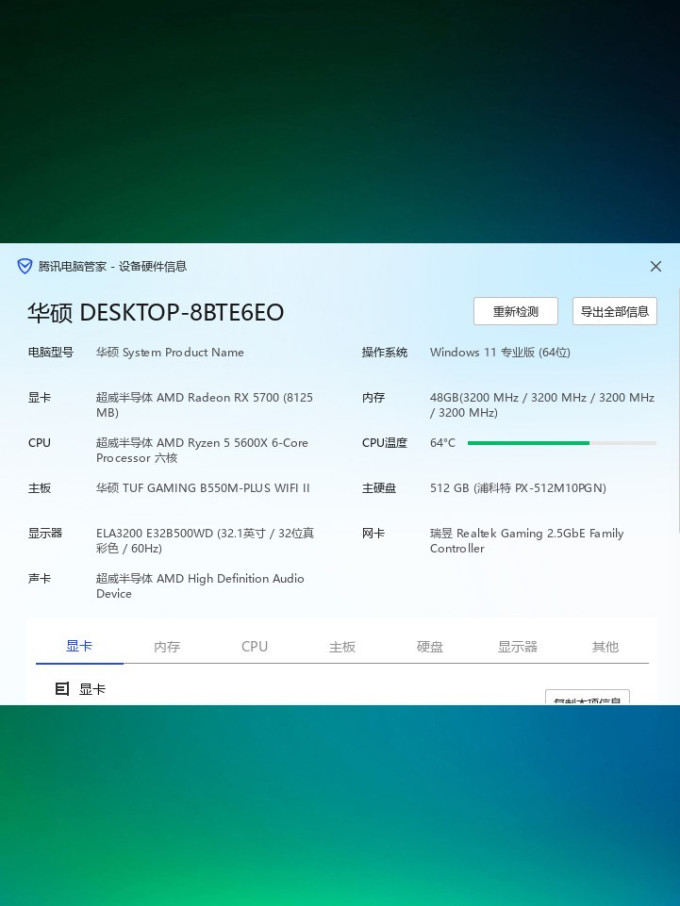This screenshot has height=906, width=680.
Task: Go to the 其他 tab
Action: [605, 647]
